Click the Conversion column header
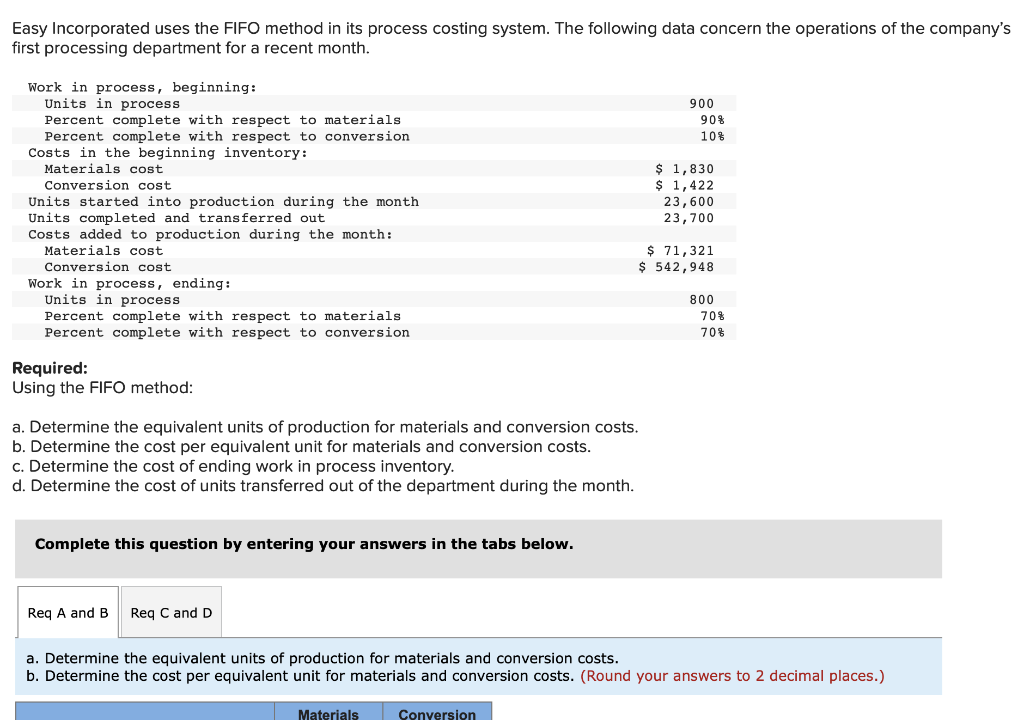Viewport: 1024px width, 720px height. click(437, 713)
